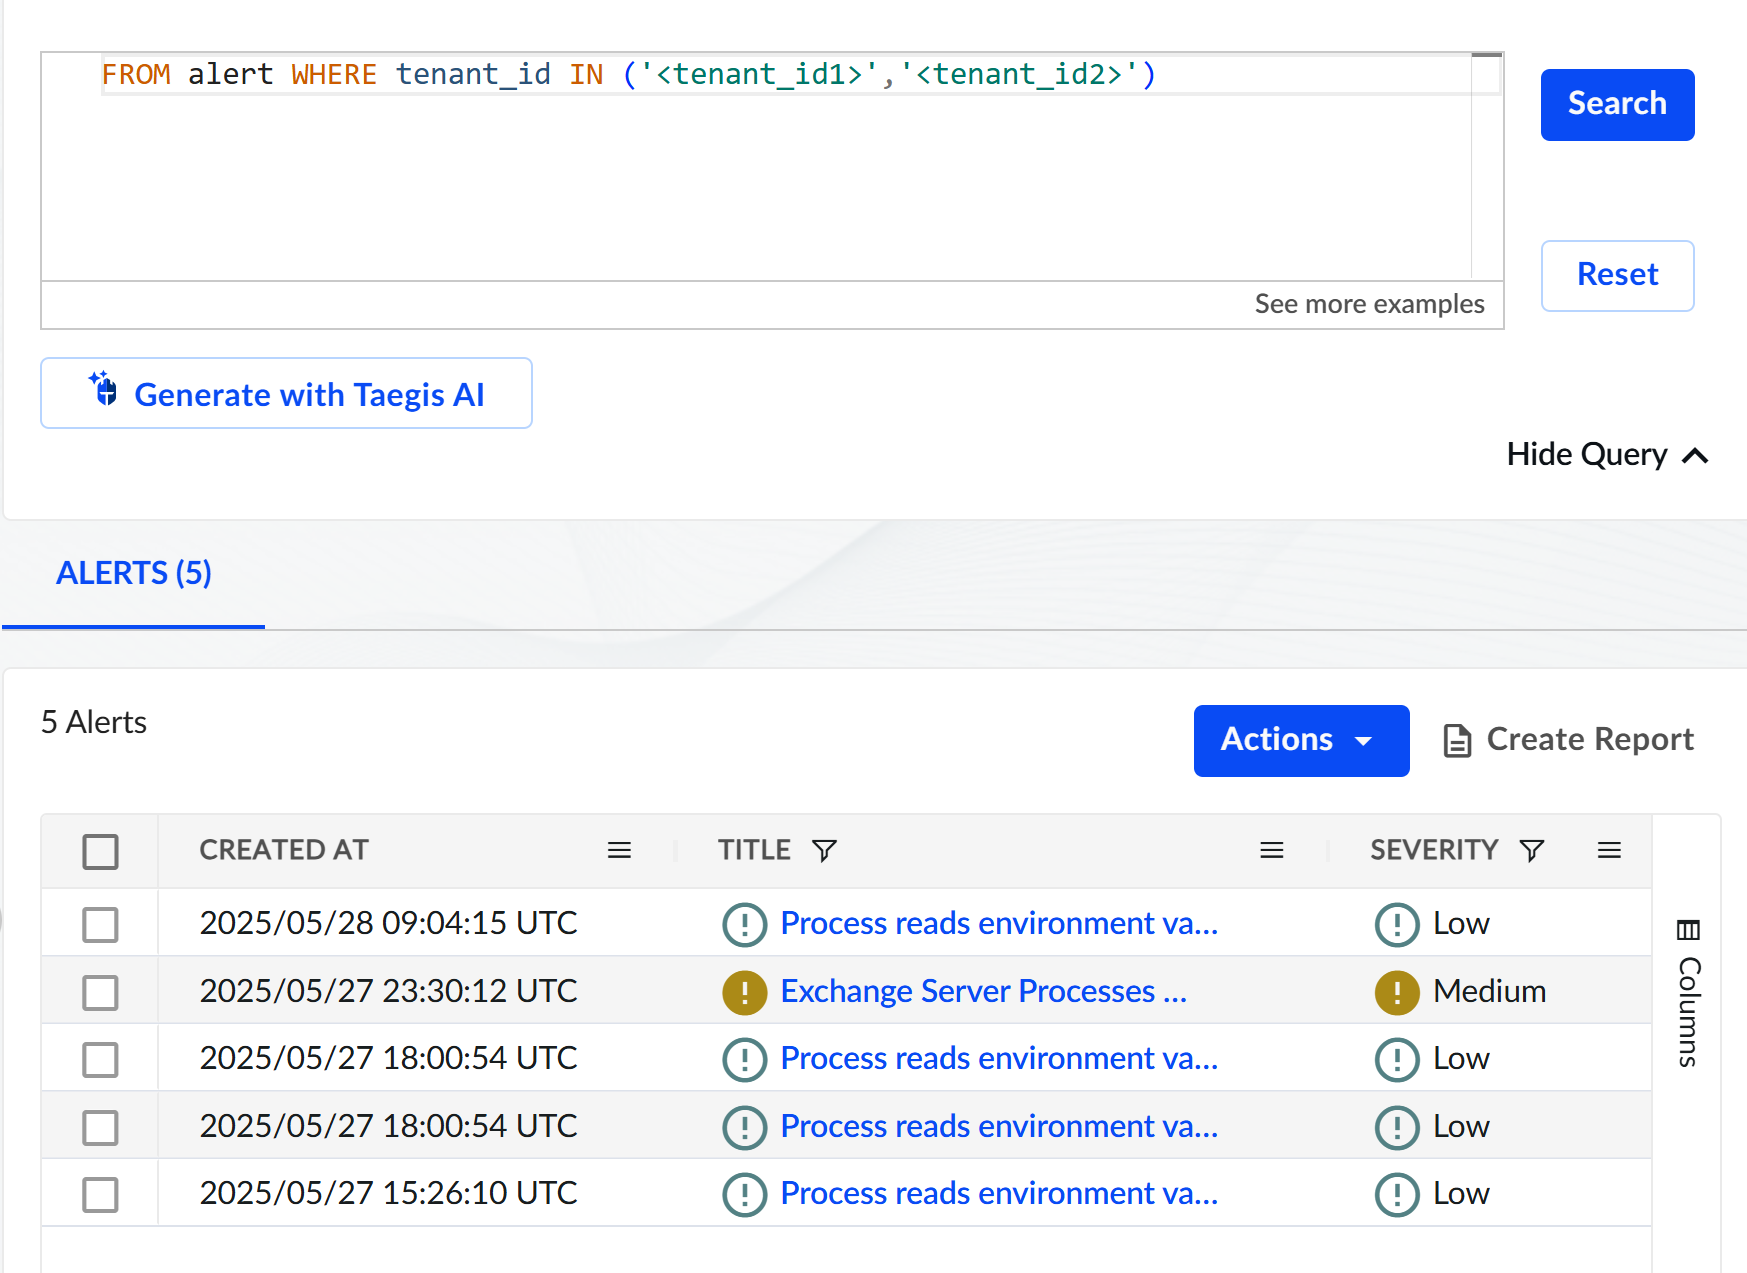Click the Medium severity icon next to Exchange Server title

[745, 993]
